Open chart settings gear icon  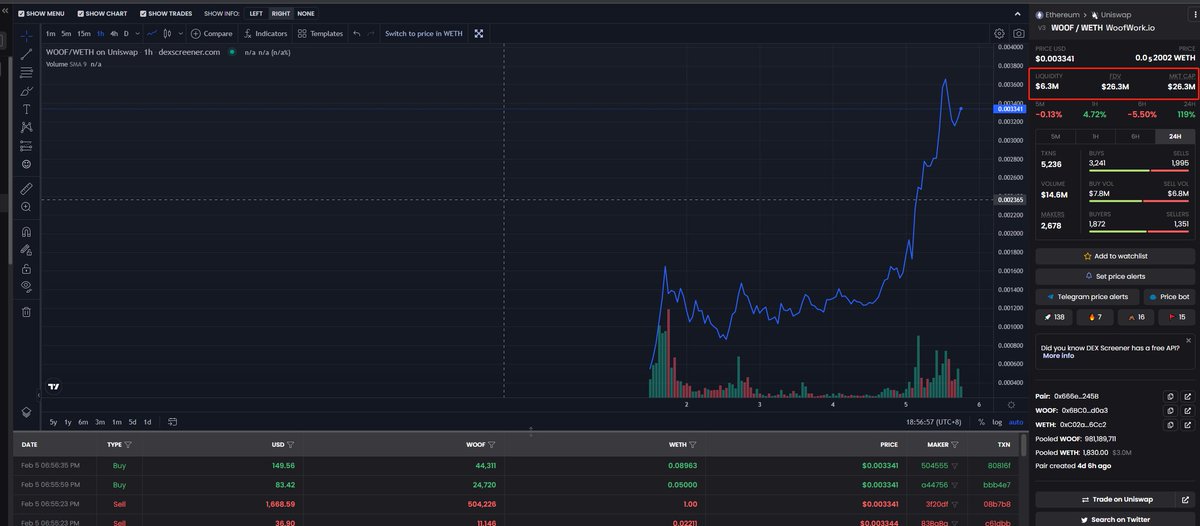click(999, 33)
